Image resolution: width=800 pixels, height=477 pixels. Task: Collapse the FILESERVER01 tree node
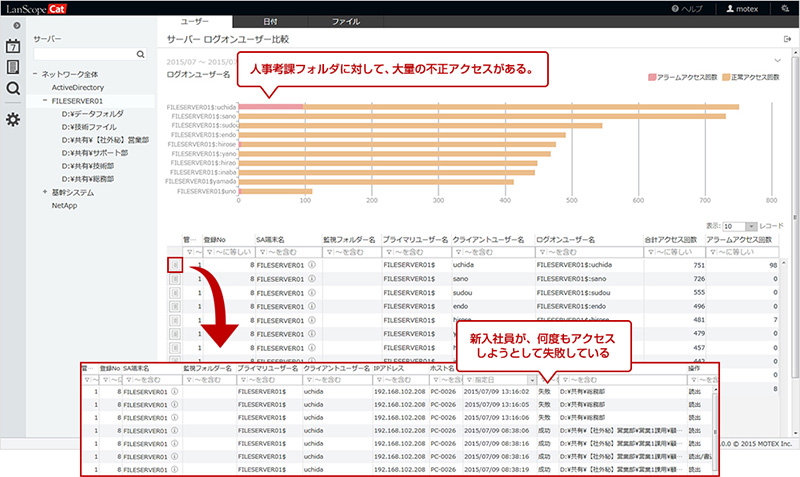45,101
